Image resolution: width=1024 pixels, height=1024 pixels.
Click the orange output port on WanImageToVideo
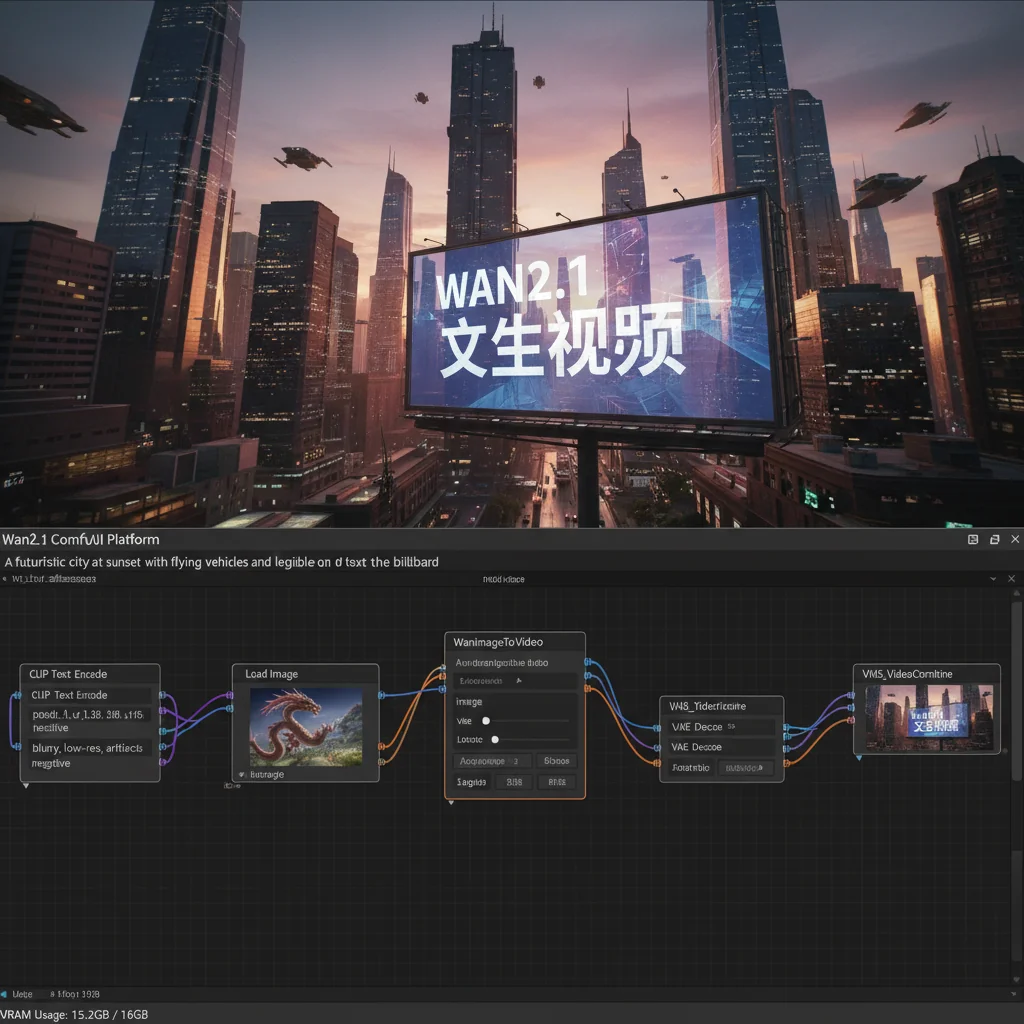coord(587,688)
